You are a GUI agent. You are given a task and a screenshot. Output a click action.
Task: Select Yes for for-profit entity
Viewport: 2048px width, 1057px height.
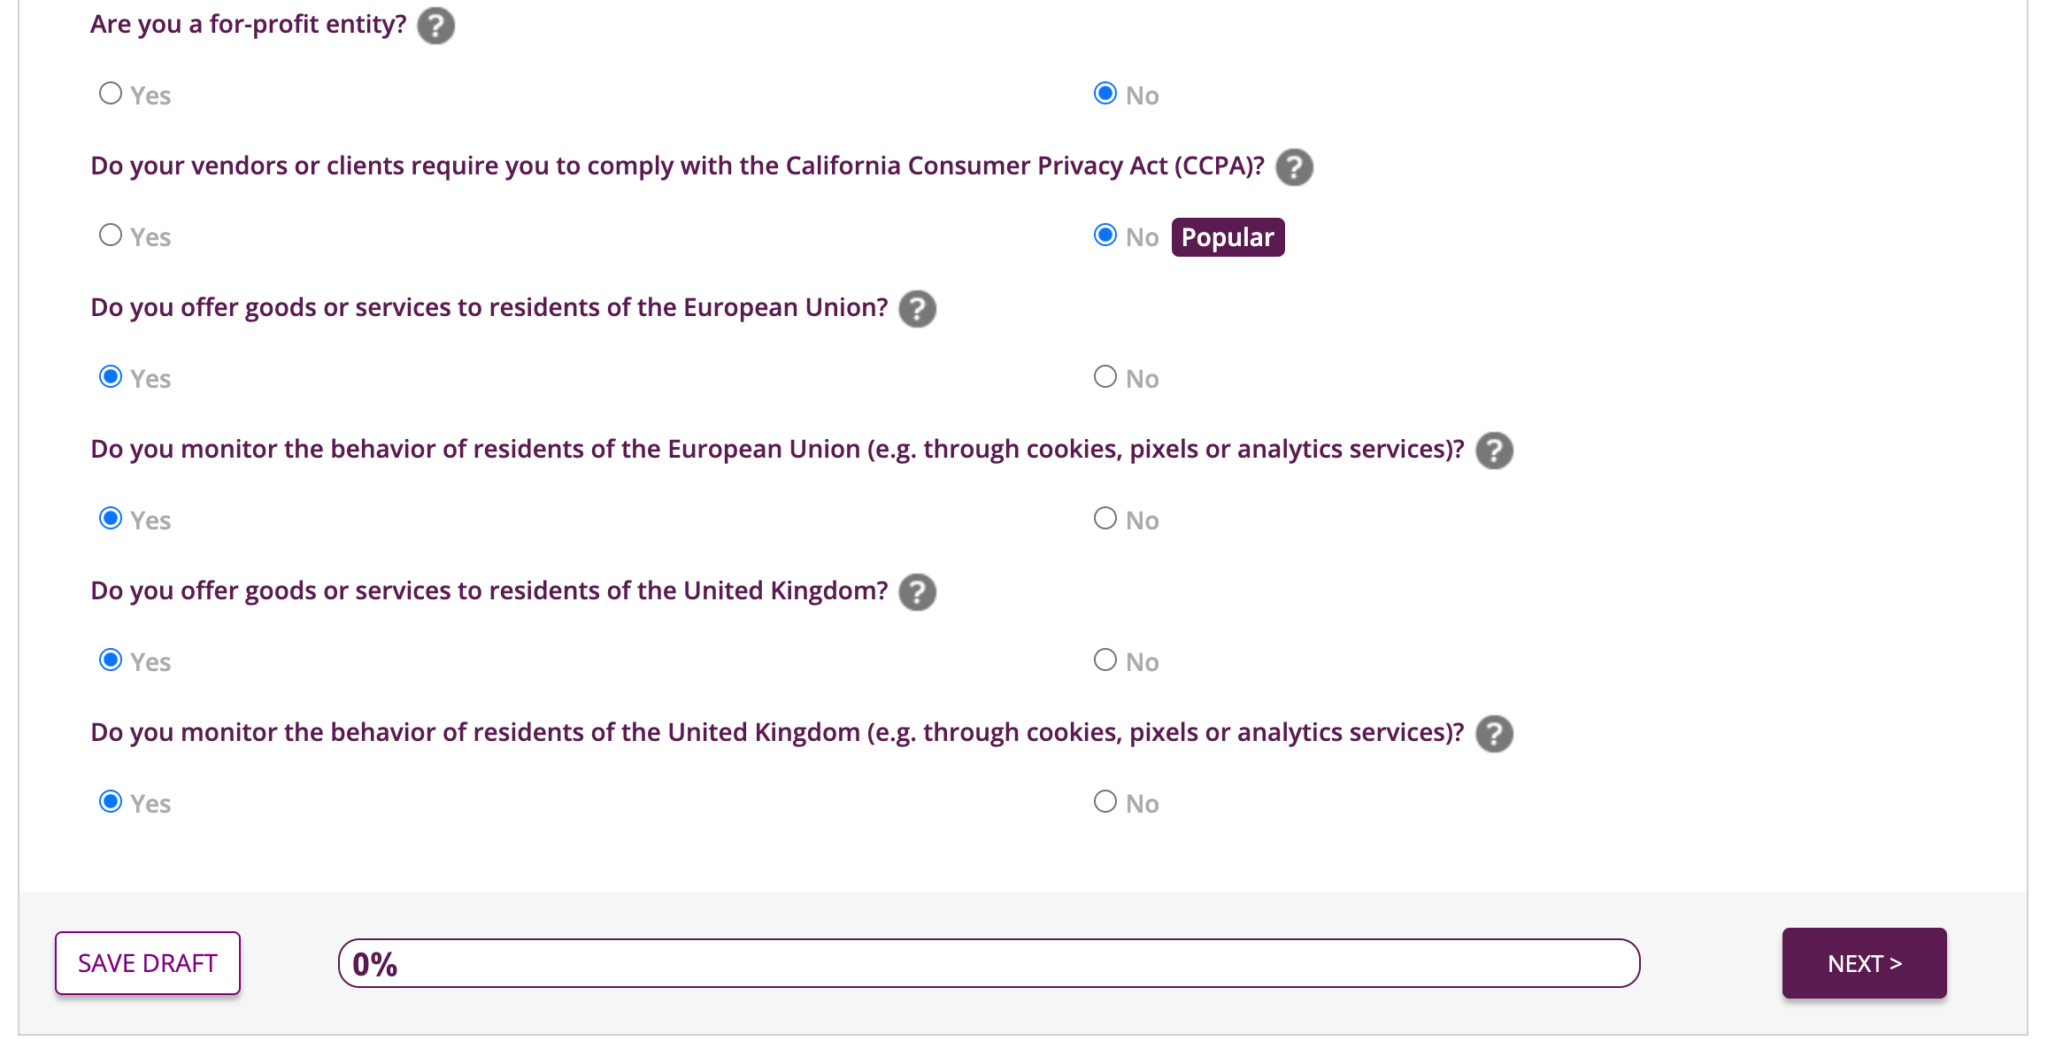click(111, 94)
